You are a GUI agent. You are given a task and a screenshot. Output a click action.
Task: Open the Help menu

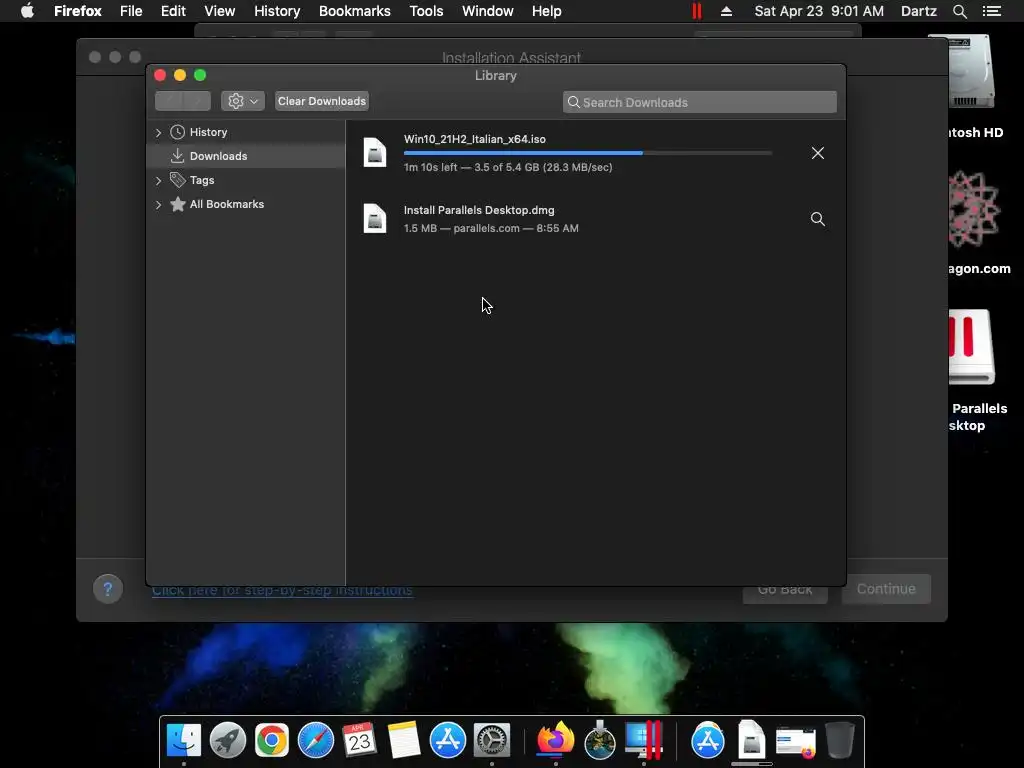point(547,11)
